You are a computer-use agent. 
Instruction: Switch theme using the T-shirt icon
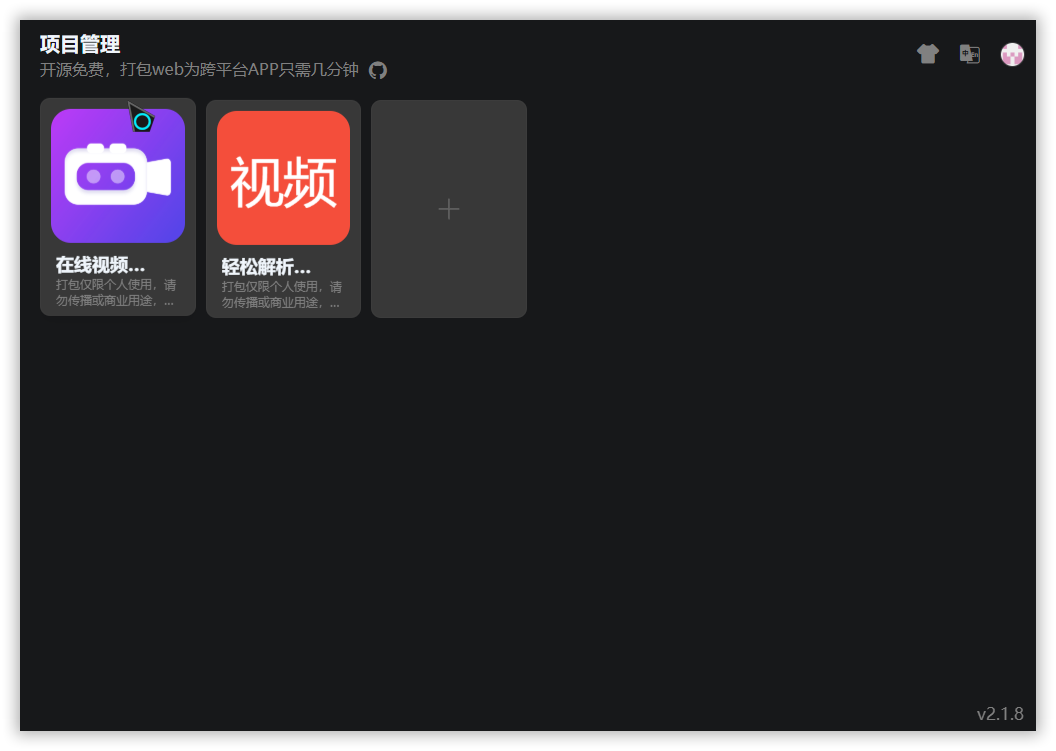click(927, 54)
